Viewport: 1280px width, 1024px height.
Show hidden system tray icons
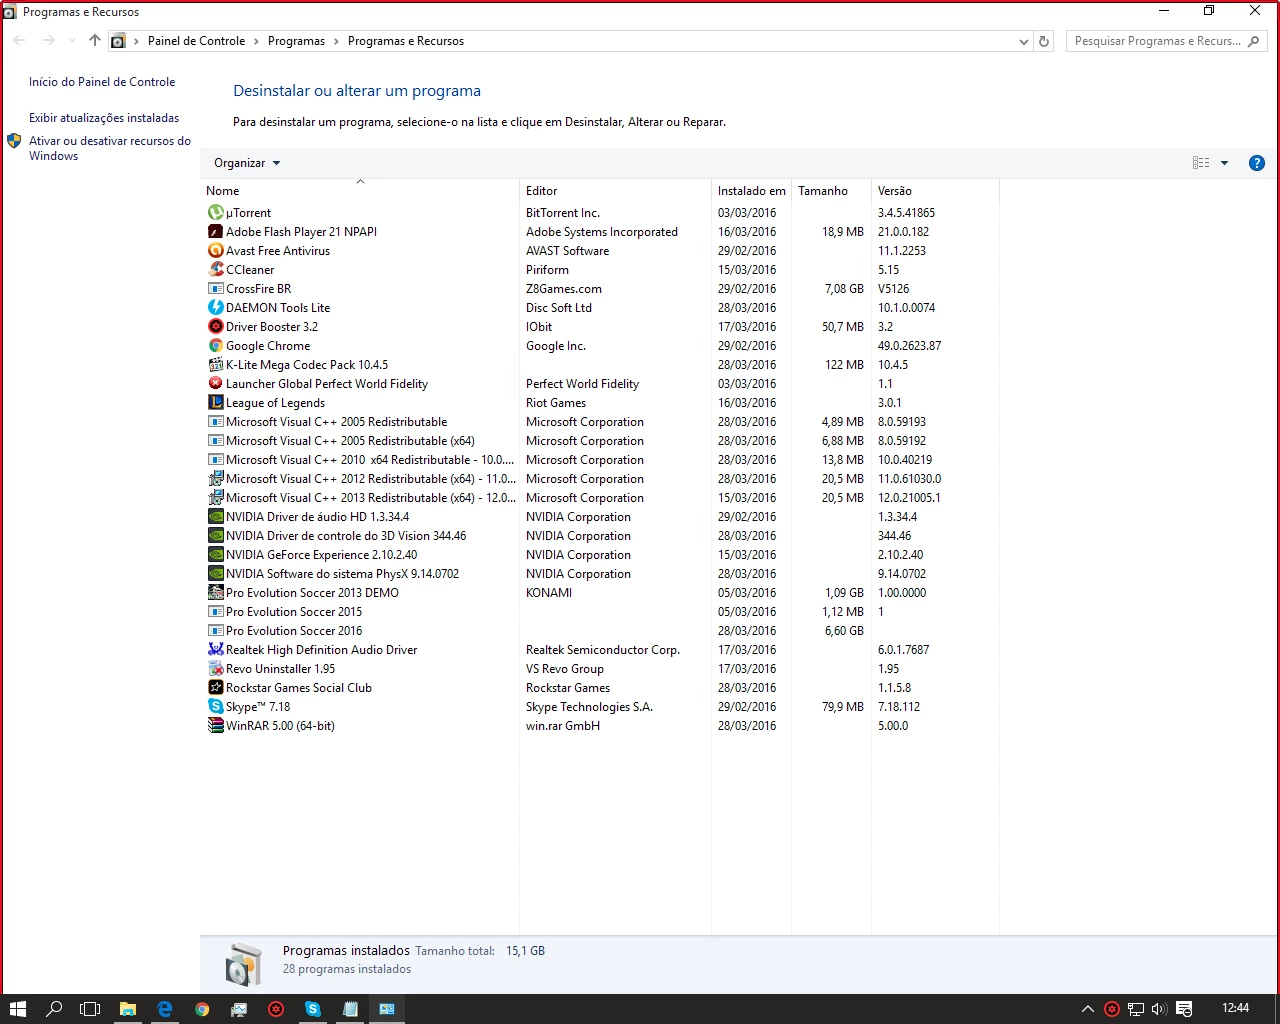[x=1088, y=1009]
